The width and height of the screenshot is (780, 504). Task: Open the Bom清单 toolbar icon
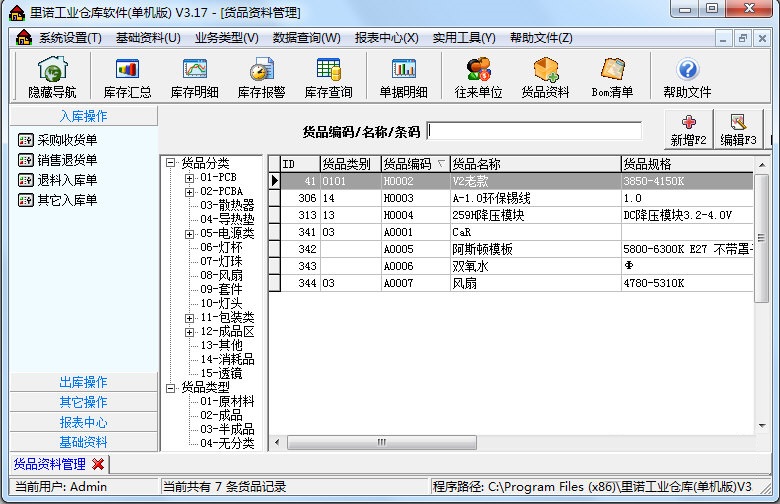click(612, 77)
